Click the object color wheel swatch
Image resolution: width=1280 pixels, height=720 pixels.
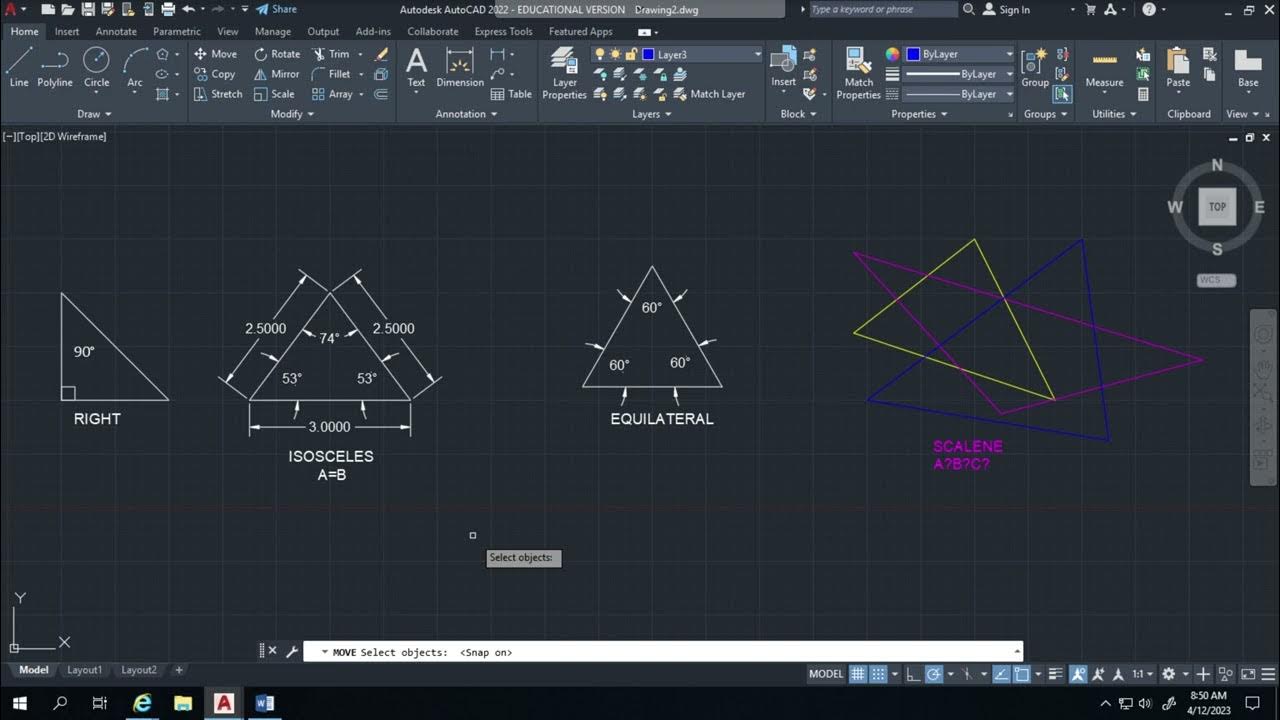click(x=893, y=54)
